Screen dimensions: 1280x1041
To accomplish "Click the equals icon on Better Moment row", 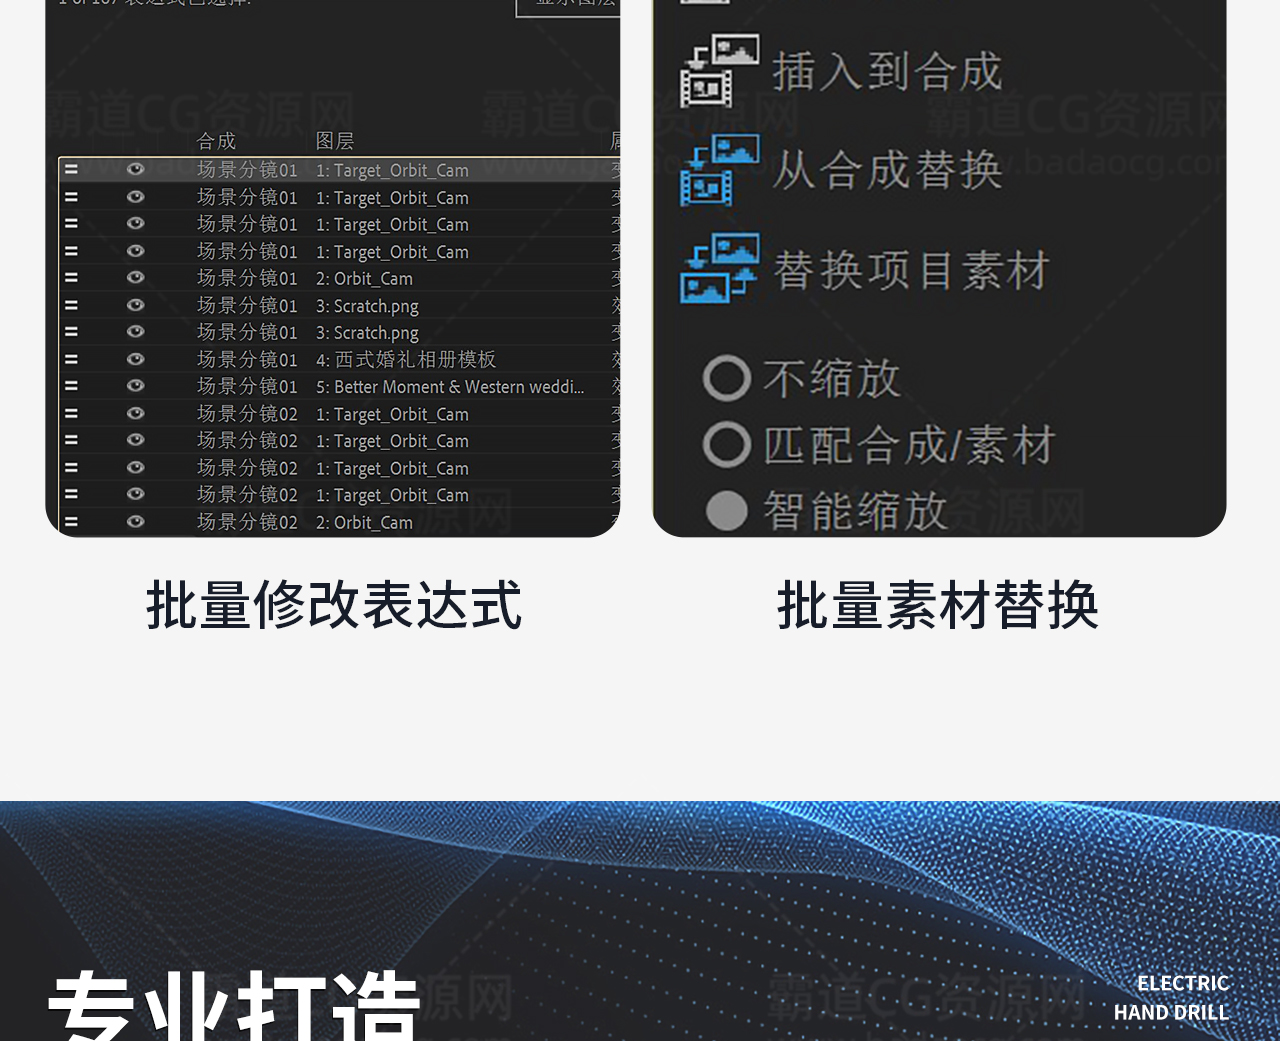I will (71, 386).
